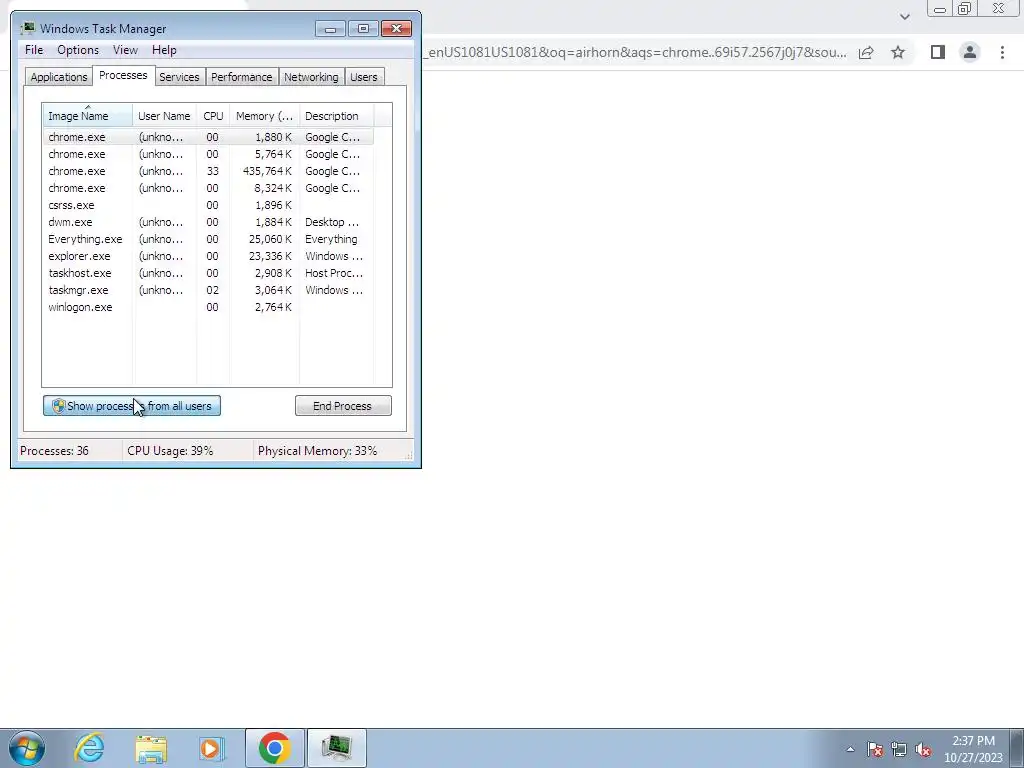Screen dimensions: 1024x768
Task: Switch to the Users tab
Action: pos(363,77)
